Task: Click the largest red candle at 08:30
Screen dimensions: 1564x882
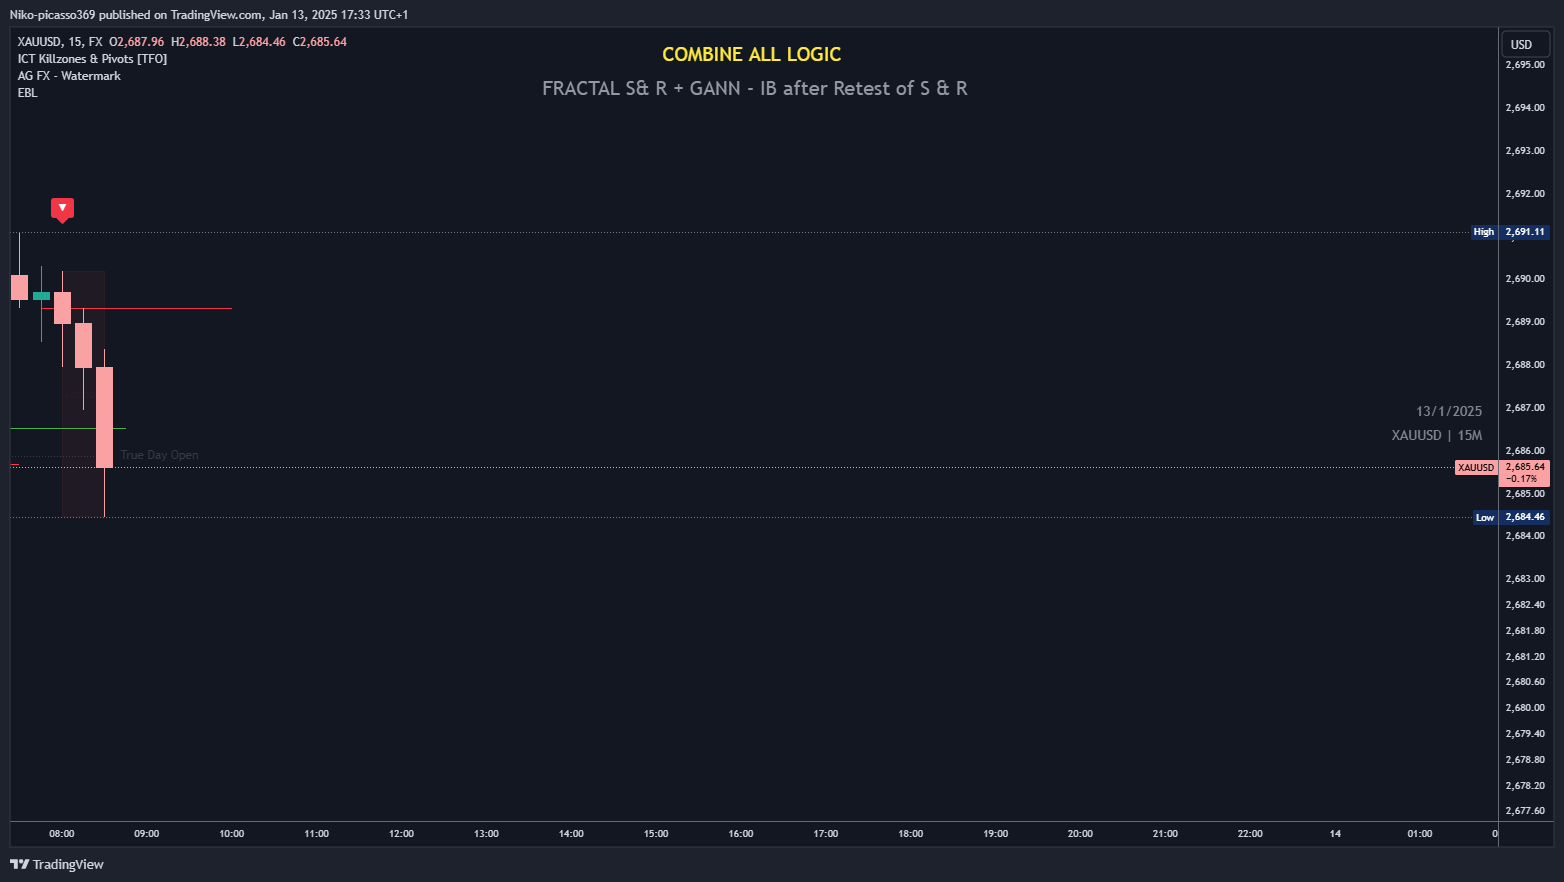Action: point(104,417)
